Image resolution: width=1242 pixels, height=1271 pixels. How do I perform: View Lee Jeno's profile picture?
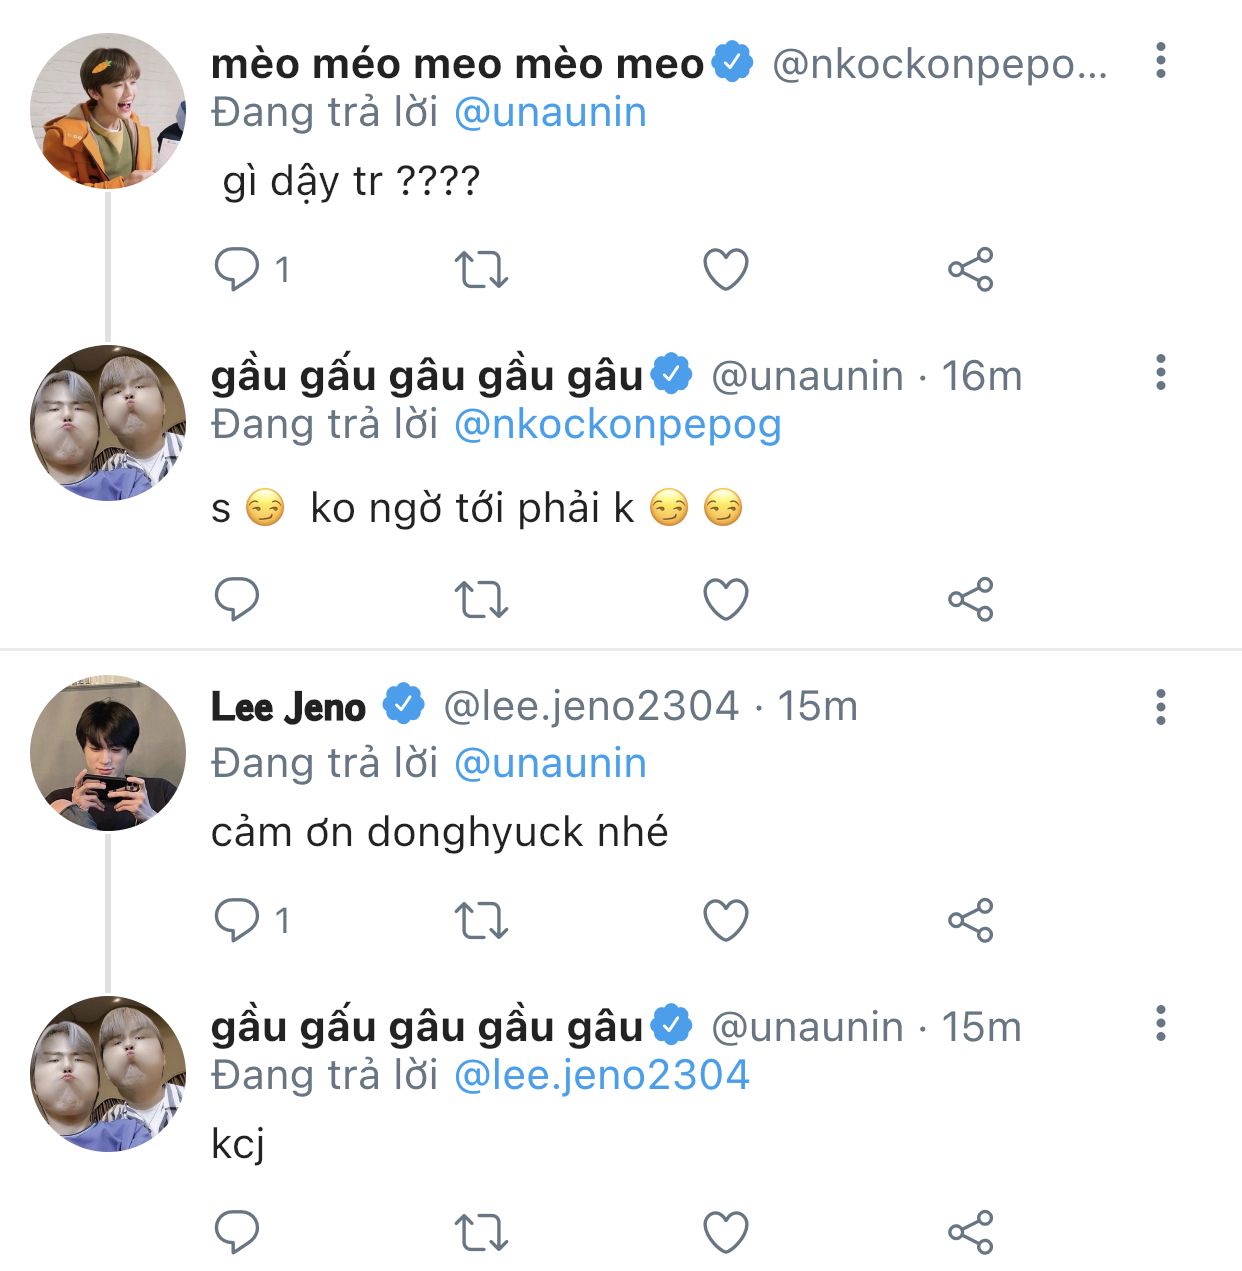point(108,753)
